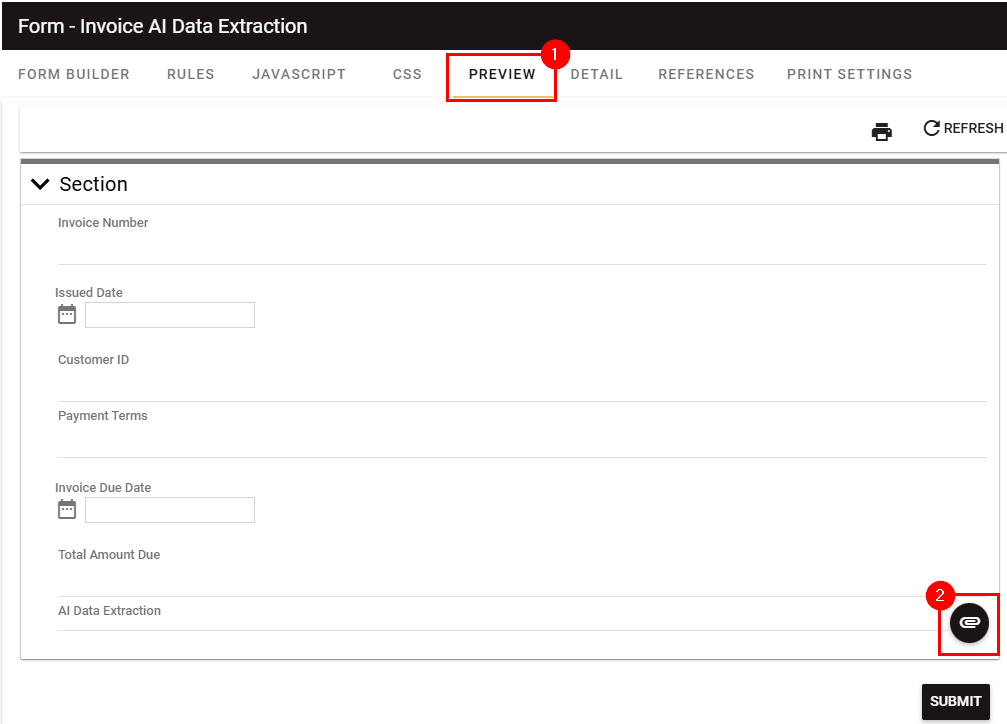Click the Payment Terms input field
Viewport: 1007px width, 724px height.
[x=520, y=442]
